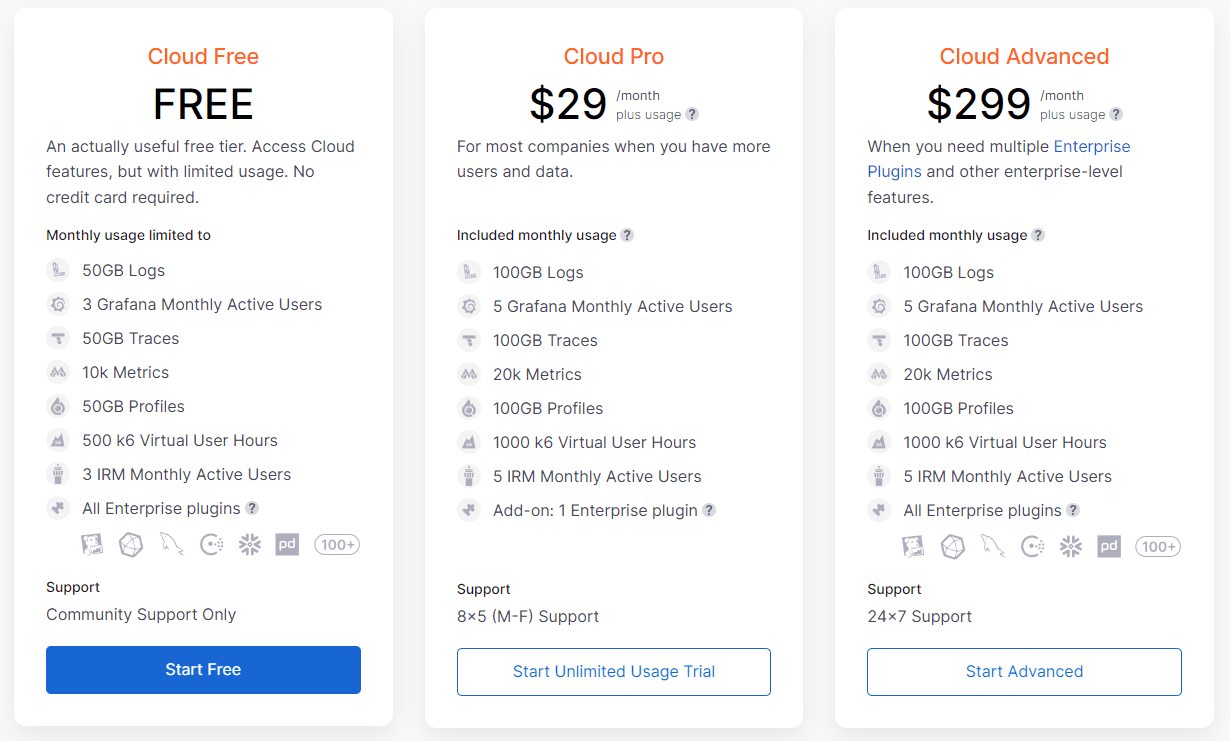Click the Start Advanced button

[x=1024, y=672]
